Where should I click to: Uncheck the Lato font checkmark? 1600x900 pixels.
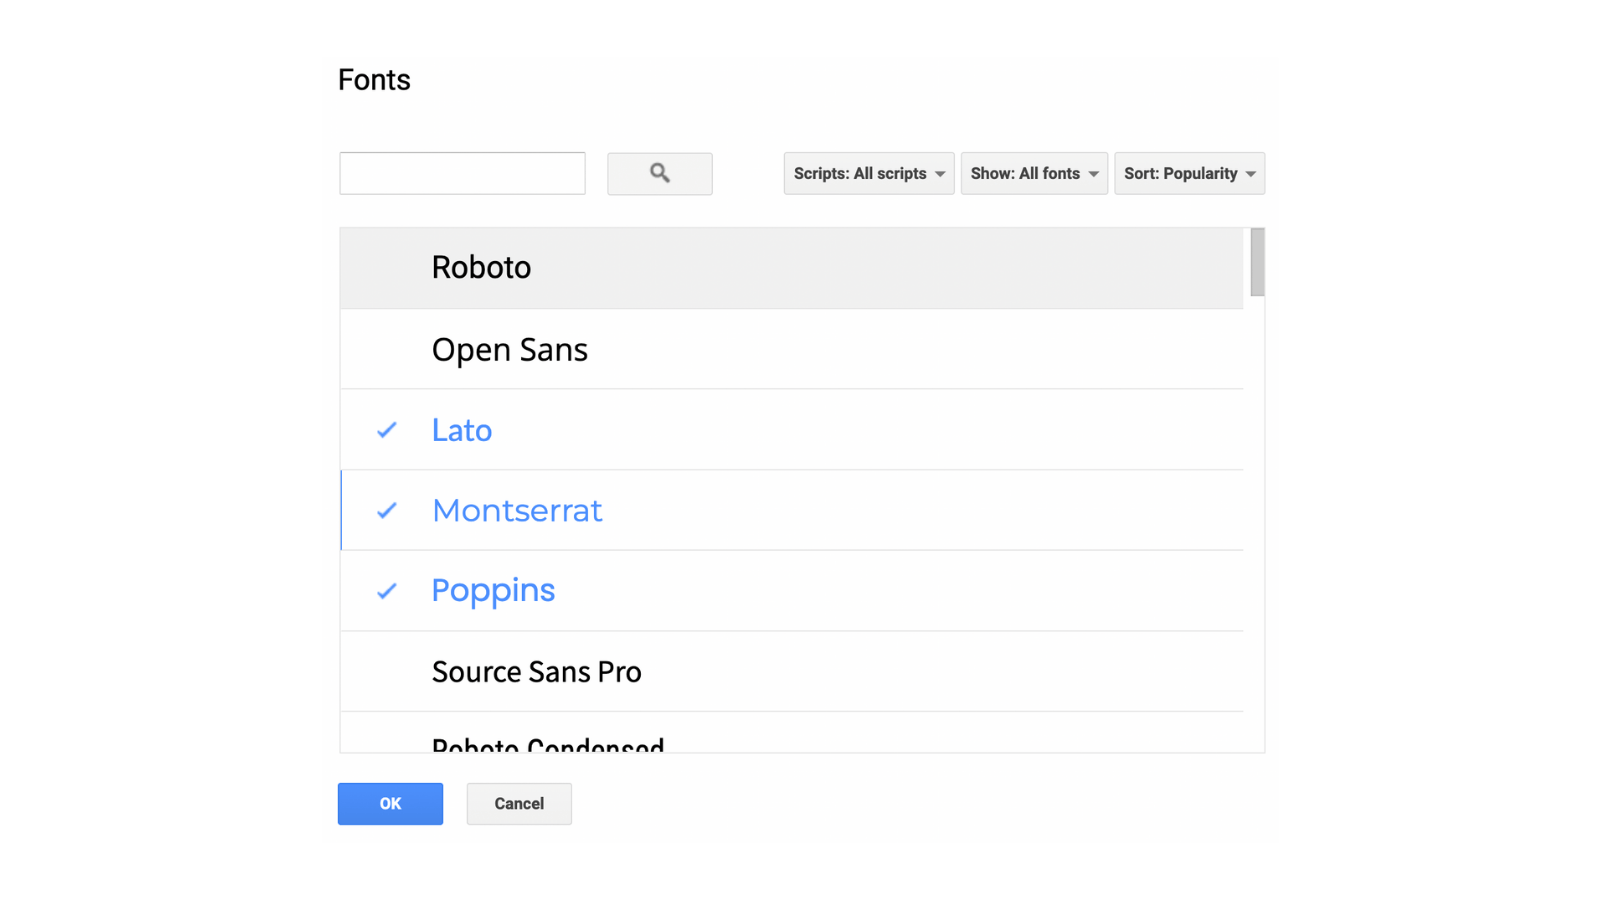pyautogui.click(x=387, y=430)
